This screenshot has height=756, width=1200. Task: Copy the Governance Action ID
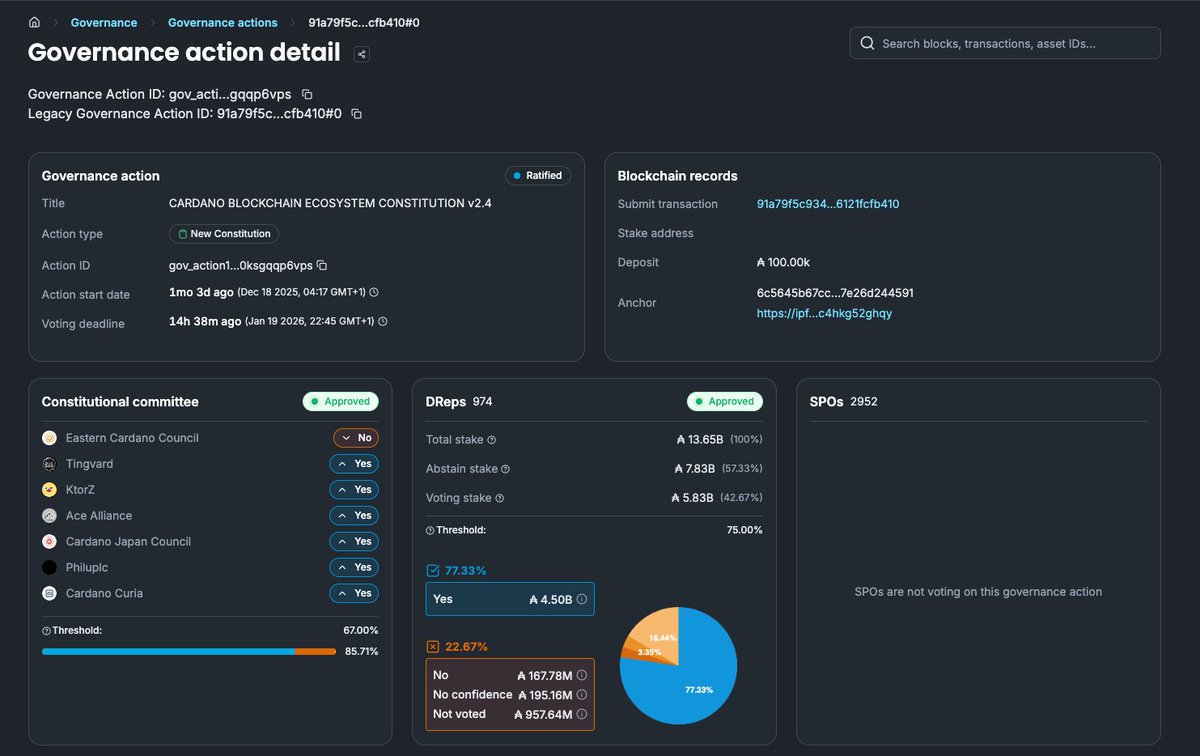click(307, 94)
